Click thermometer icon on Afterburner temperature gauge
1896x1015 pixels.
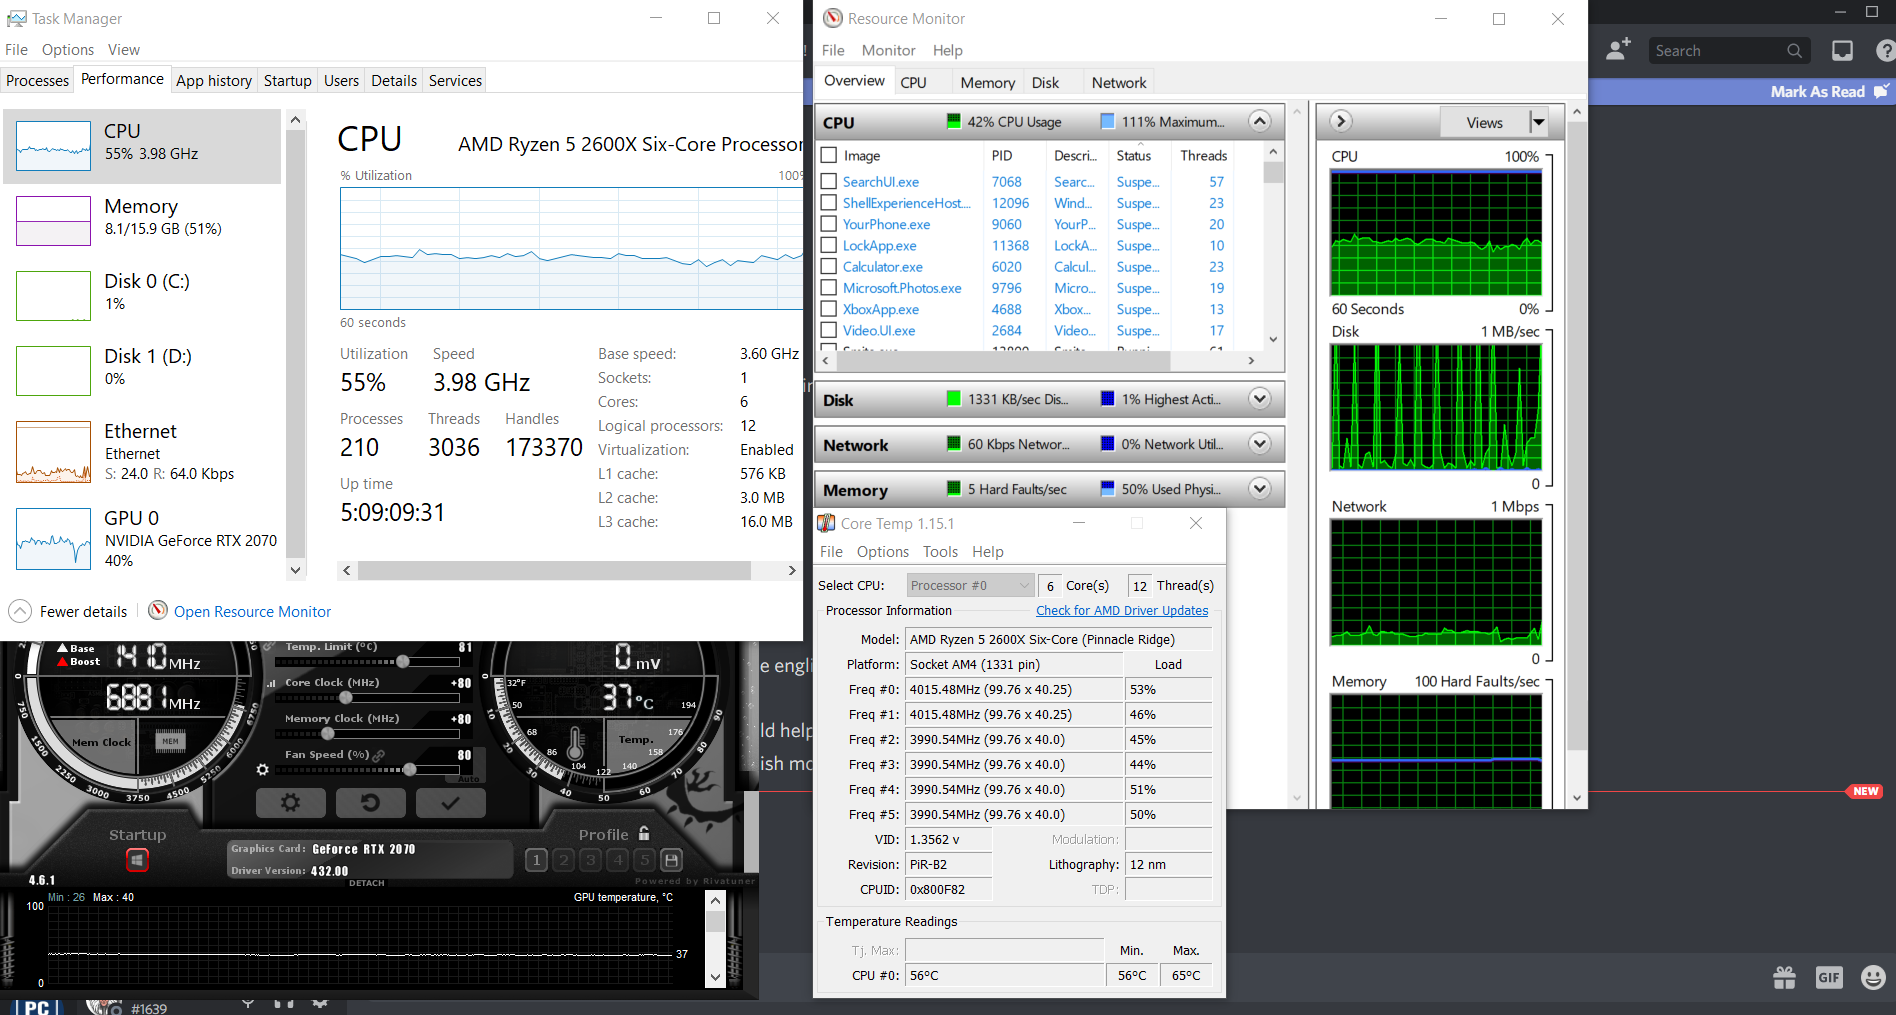click(x=576, y=743)
